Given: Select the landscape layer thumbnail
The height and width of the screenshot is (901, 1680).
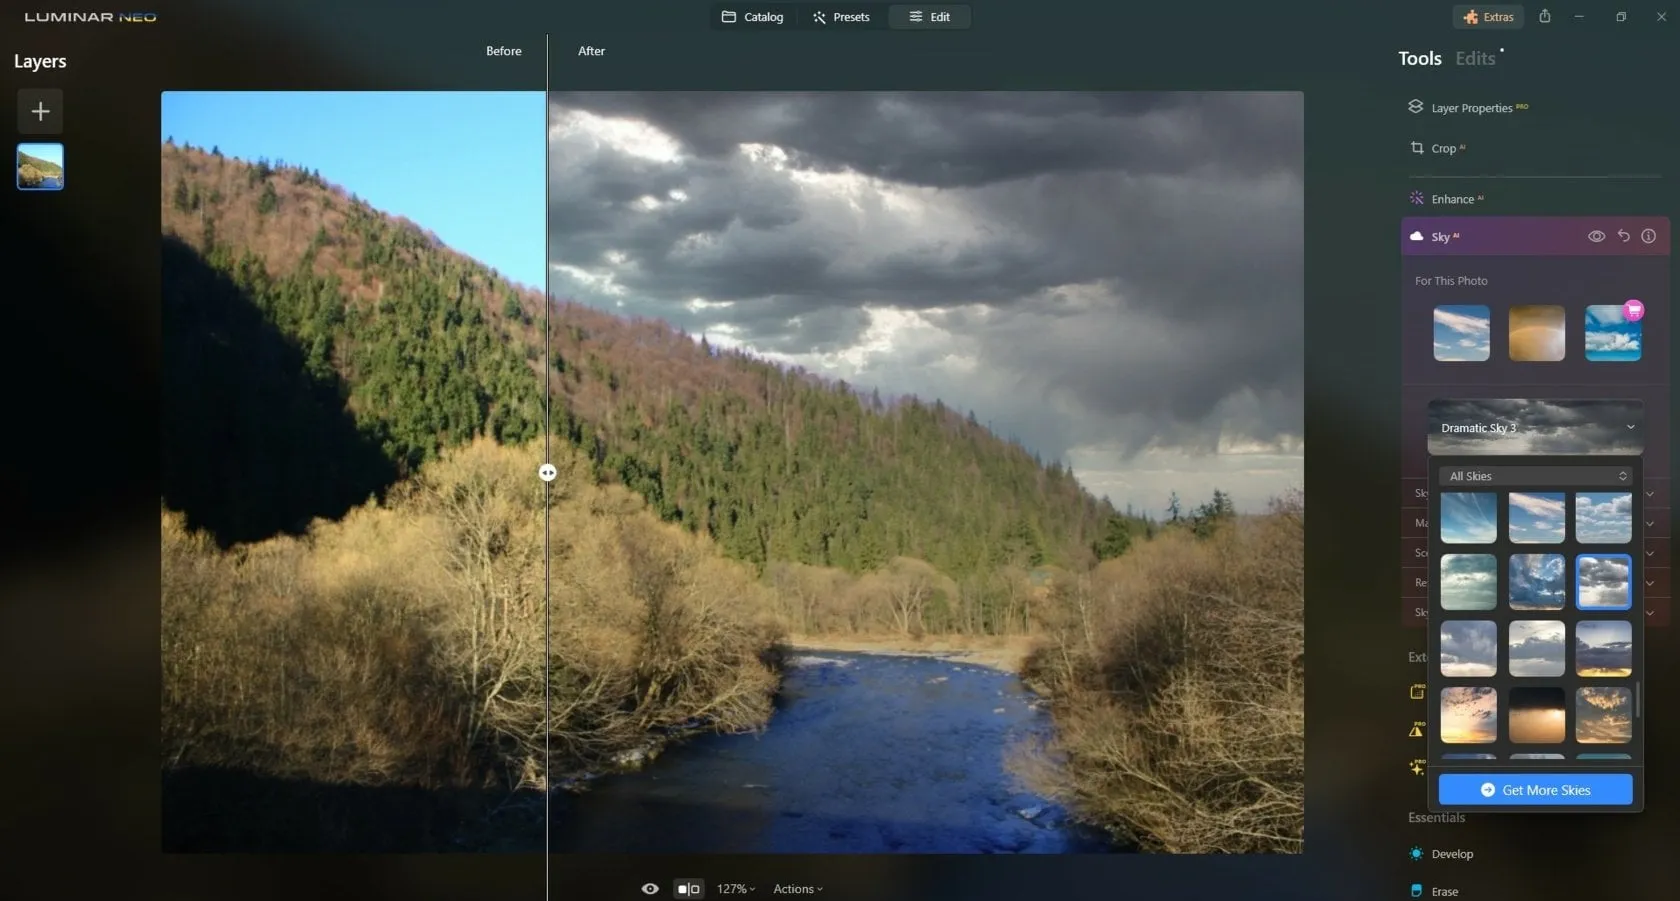Looking at the screenshot, I should point(40,167).
